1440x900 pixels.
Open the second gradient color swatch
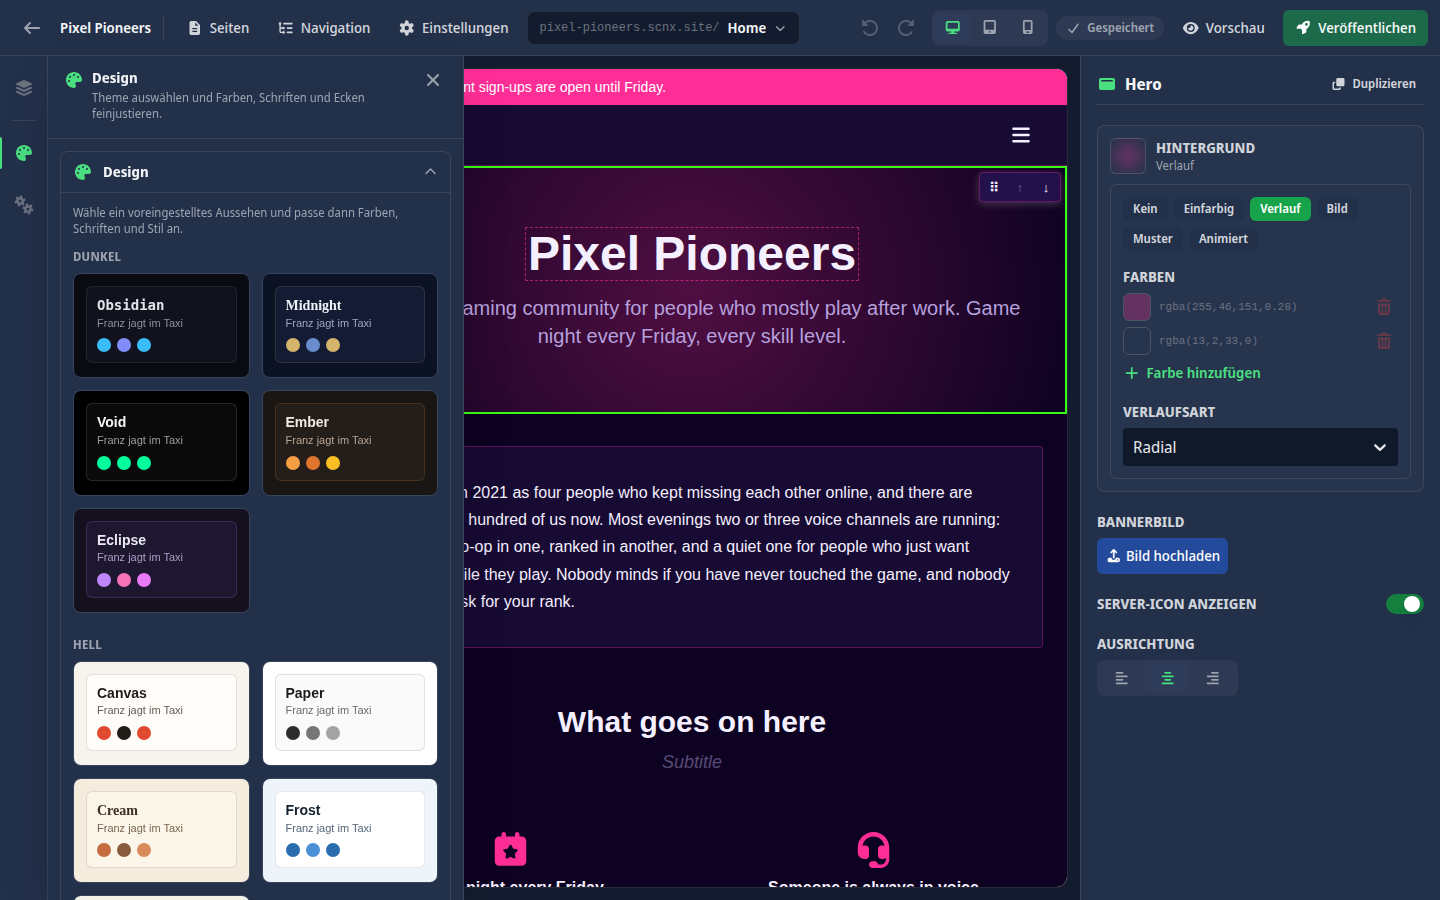point(1137,341)
